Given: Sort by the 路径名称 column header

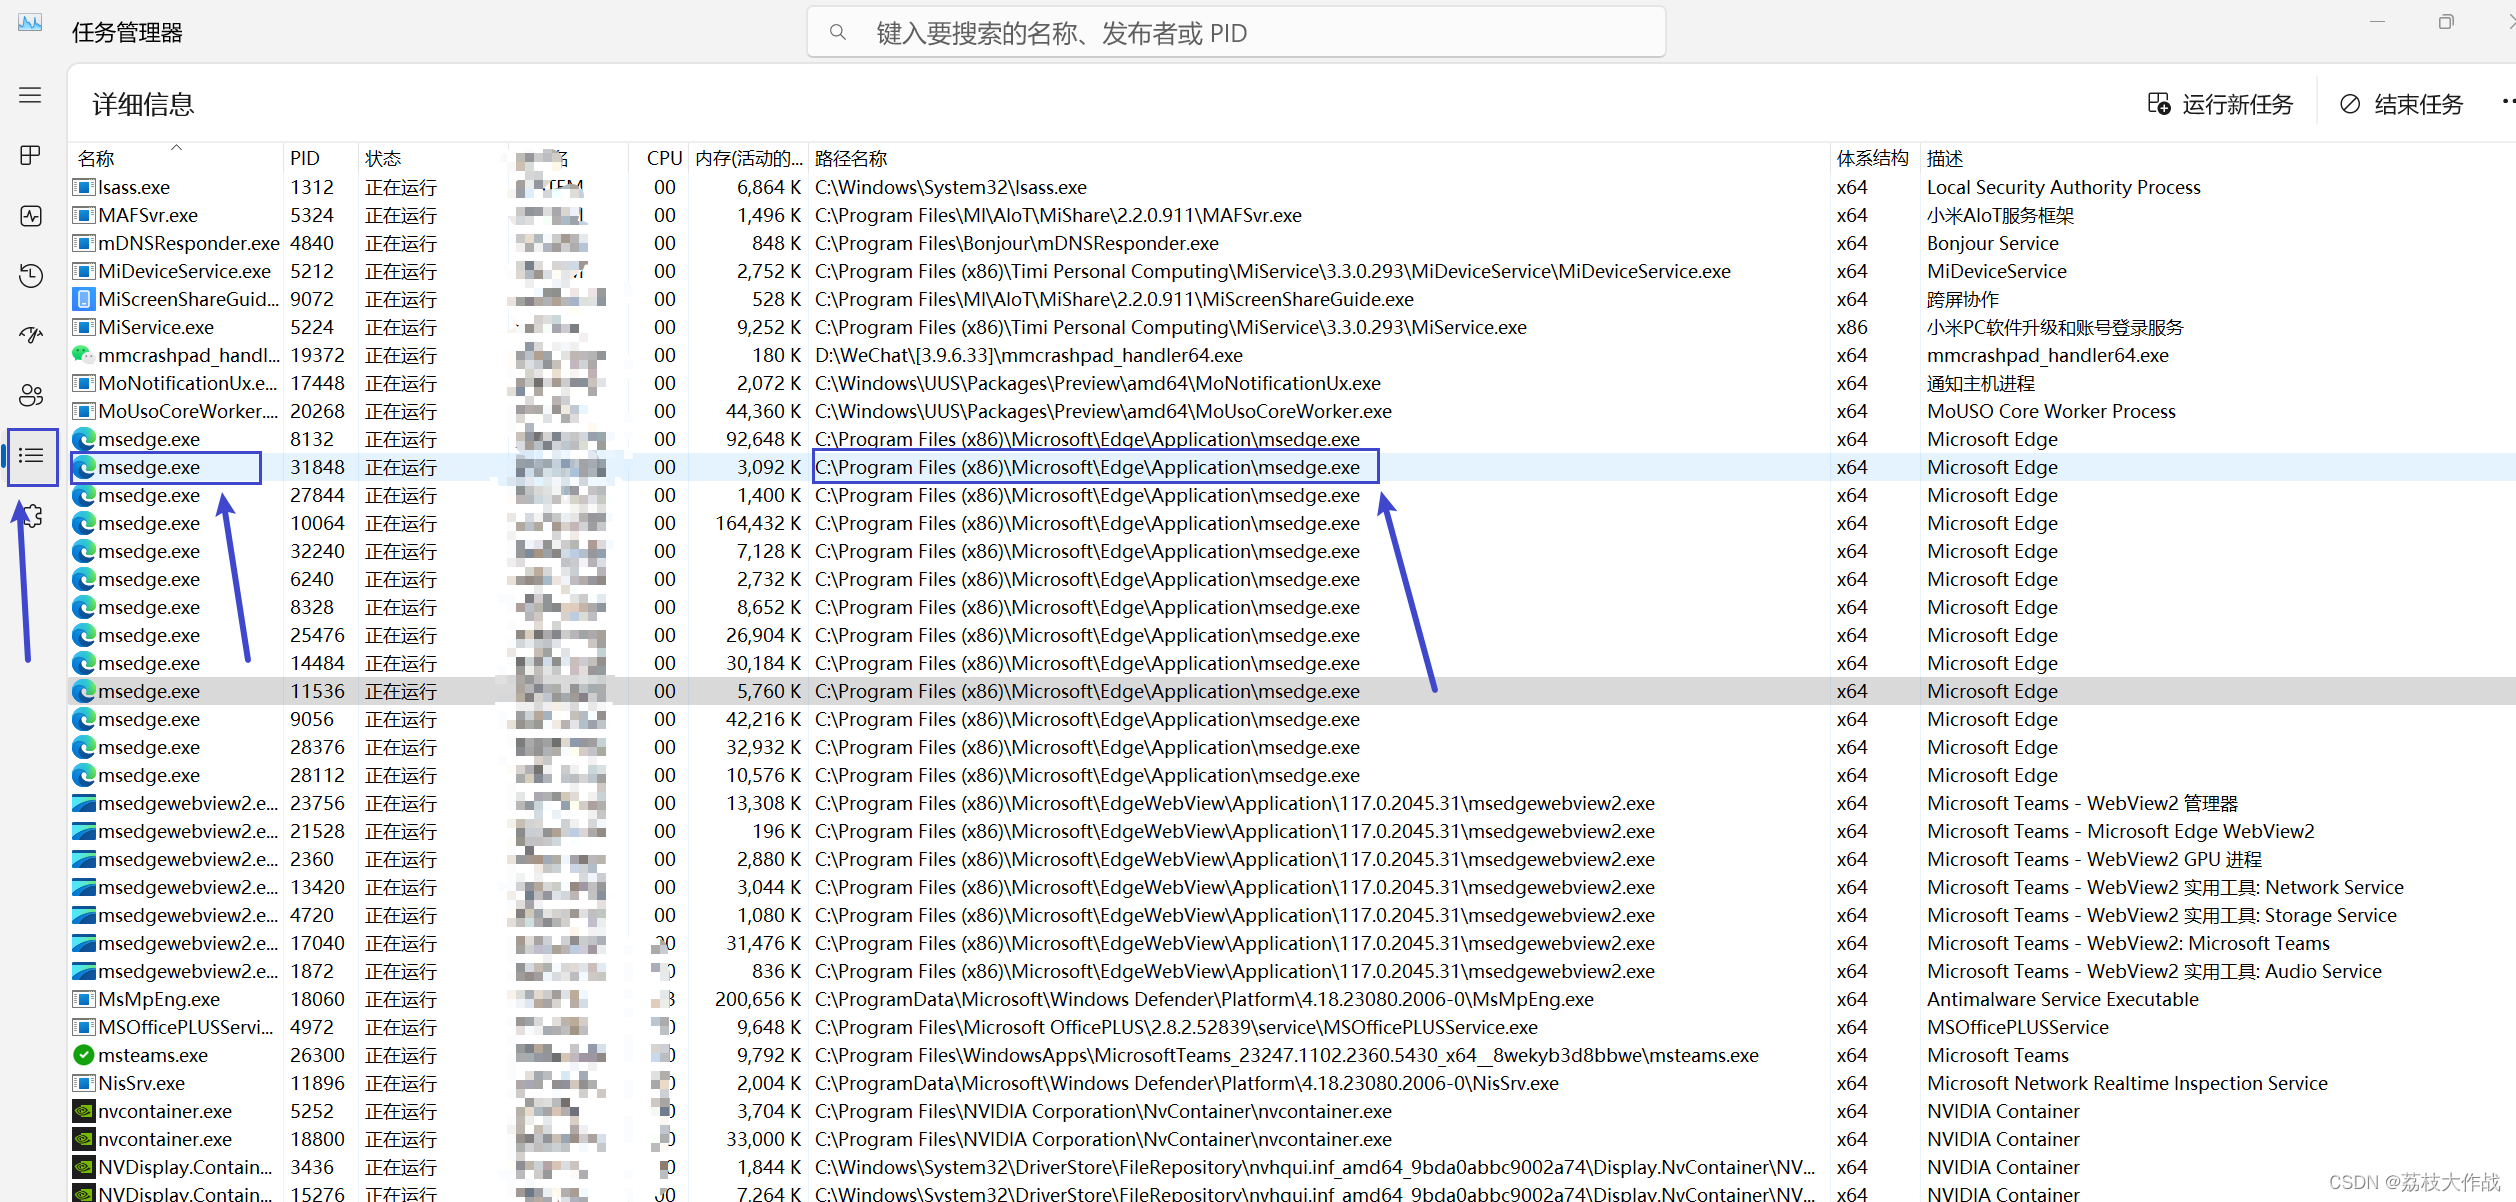Looking at the screenshot, I should 851,158.
